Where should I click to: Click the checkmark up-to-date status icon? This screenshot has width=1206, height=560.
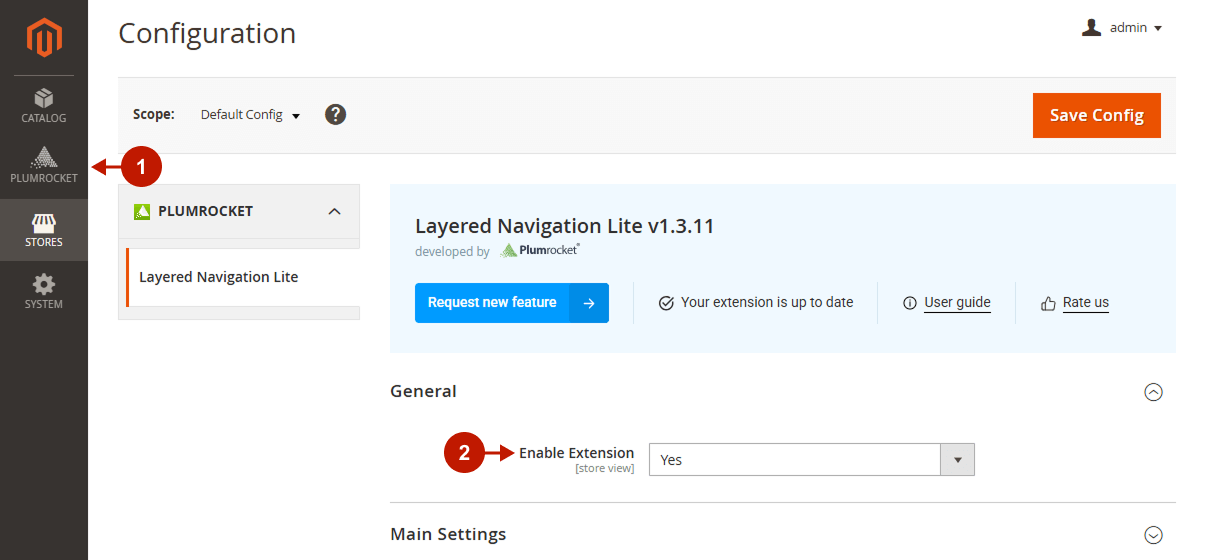tap(666, 303)
